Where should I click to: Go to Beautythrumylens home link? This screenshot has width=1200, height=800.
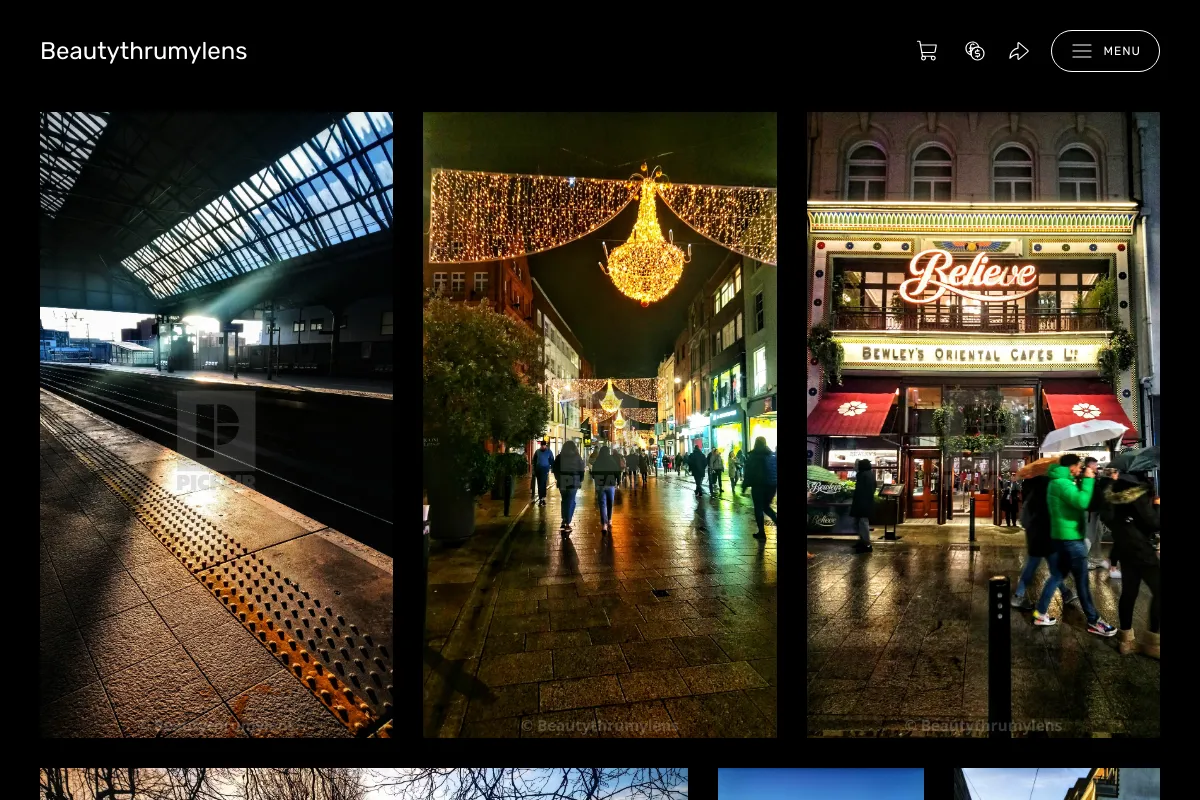tap(144, 51)
